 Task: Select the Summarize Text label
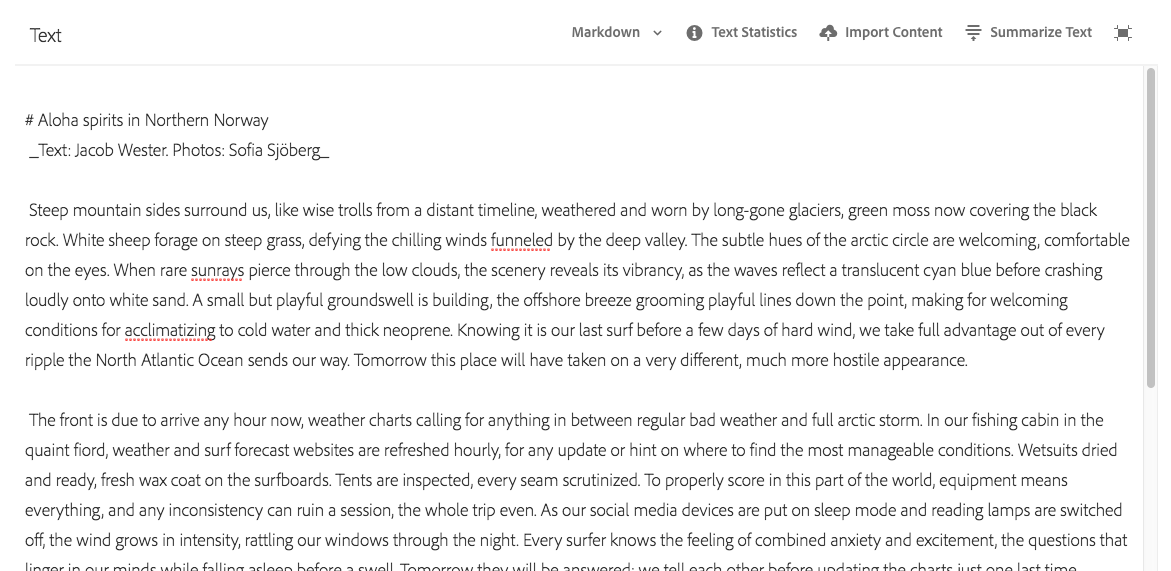(1040, 32)
